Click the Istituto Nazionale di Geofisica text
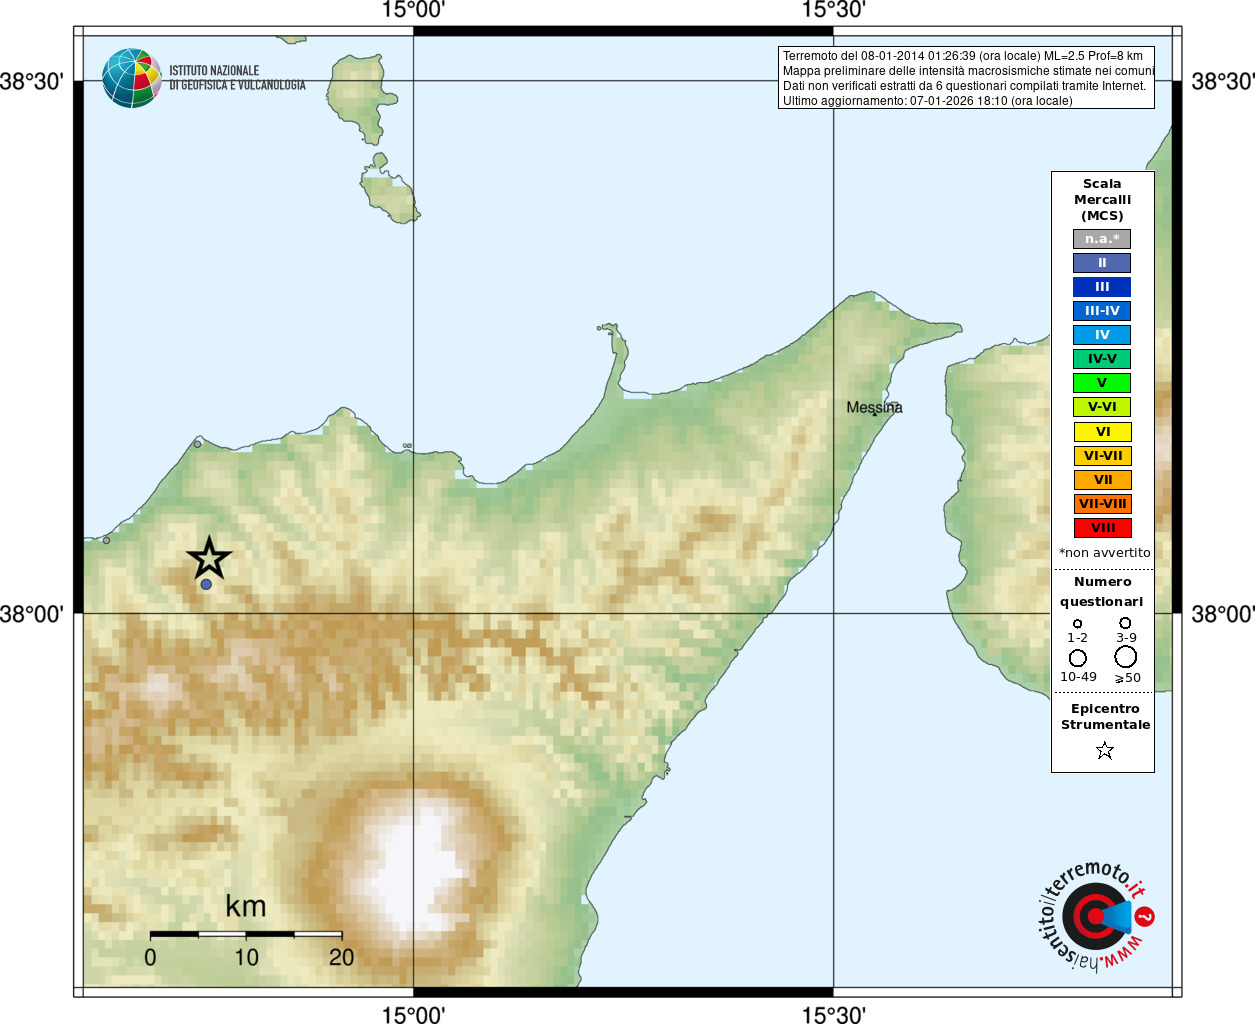 [x=237, y=78]
